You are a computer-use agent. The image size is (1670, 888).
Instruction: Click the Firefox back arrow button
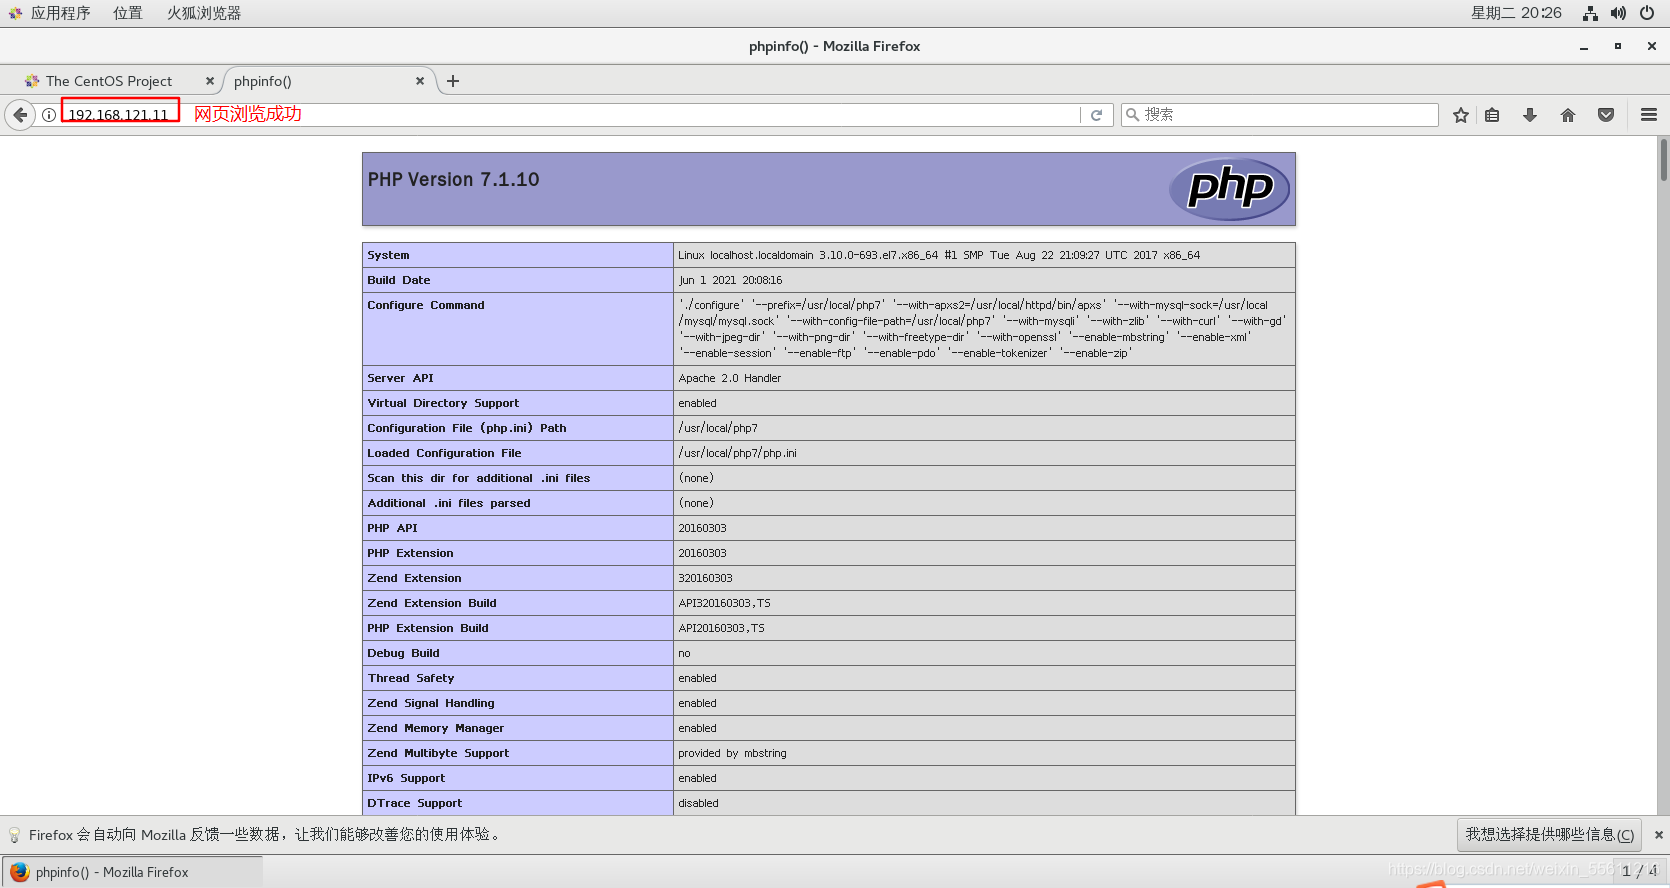tap(20, 115)
